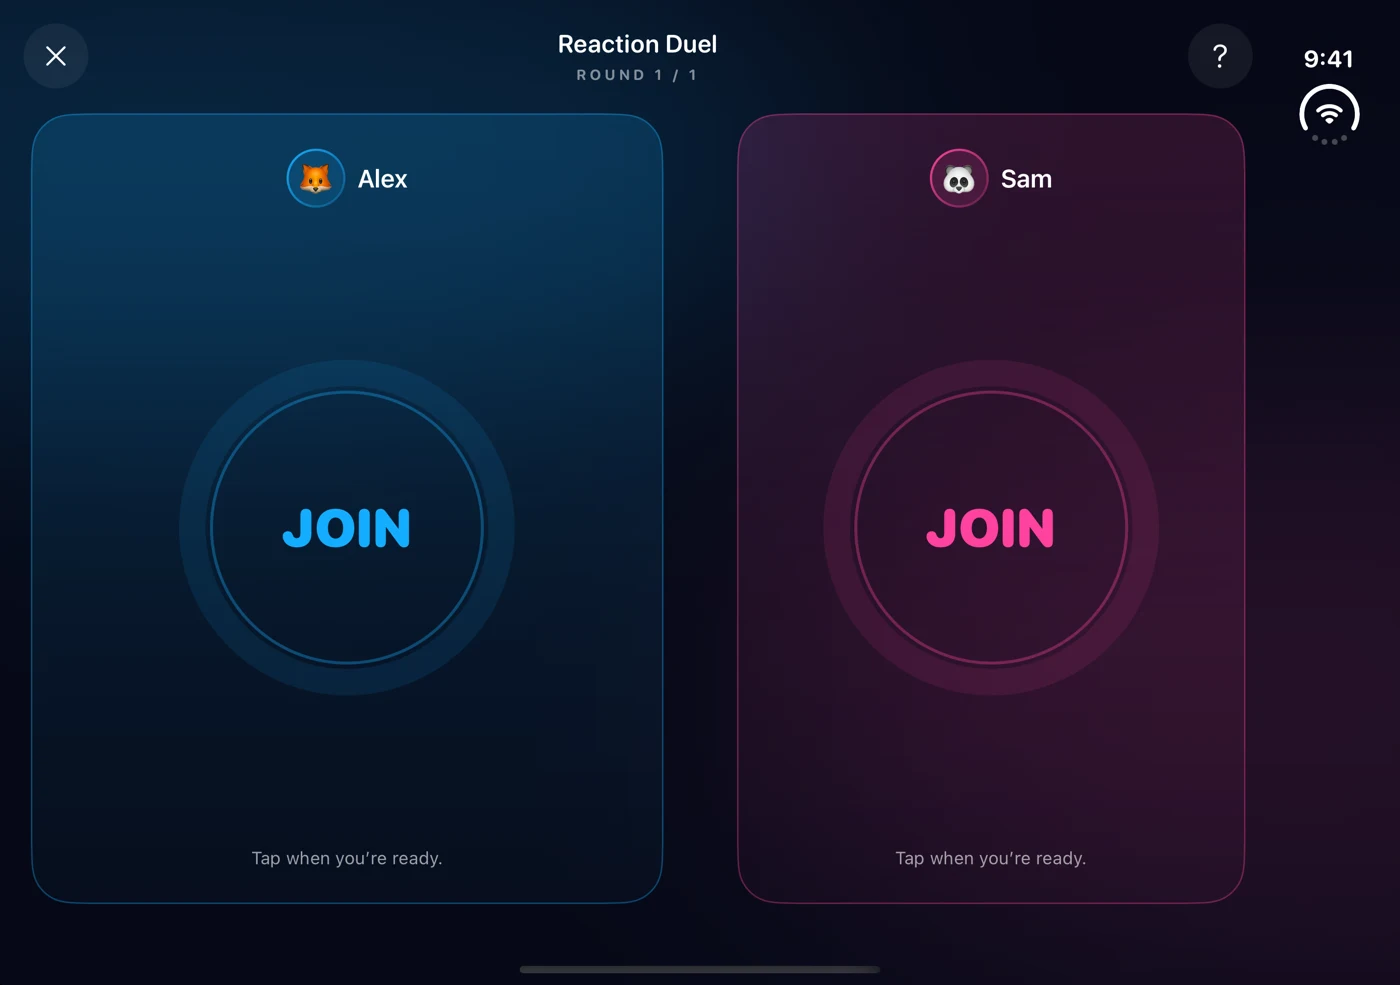Click the player name "Alex"
This screenshot has width=1400, height=985.
coord(383,179)
